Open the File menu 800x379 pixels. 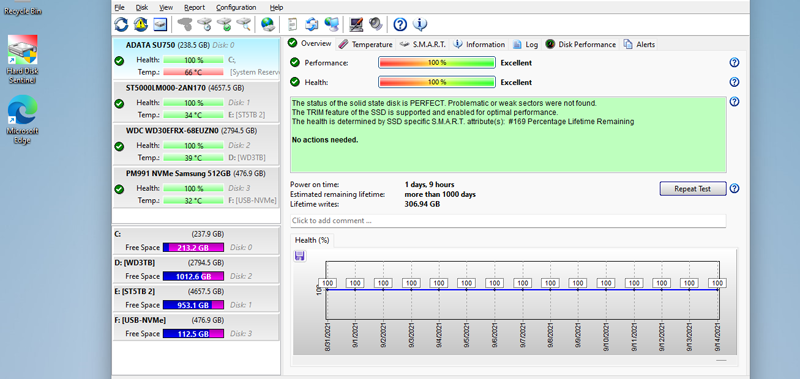pyautogui.click(x=119, y=8)
